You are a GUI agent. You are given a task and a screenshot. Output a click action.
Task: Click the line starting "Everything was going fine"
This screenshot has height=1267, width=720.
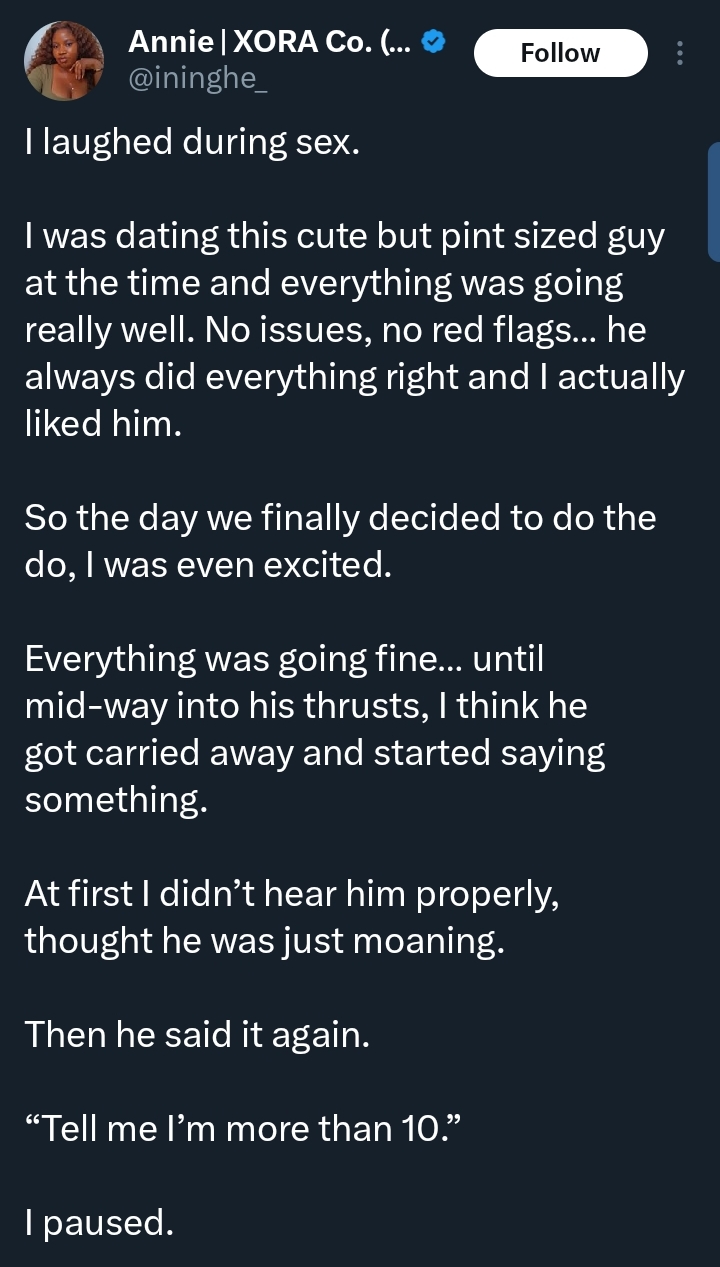point(283,659)
